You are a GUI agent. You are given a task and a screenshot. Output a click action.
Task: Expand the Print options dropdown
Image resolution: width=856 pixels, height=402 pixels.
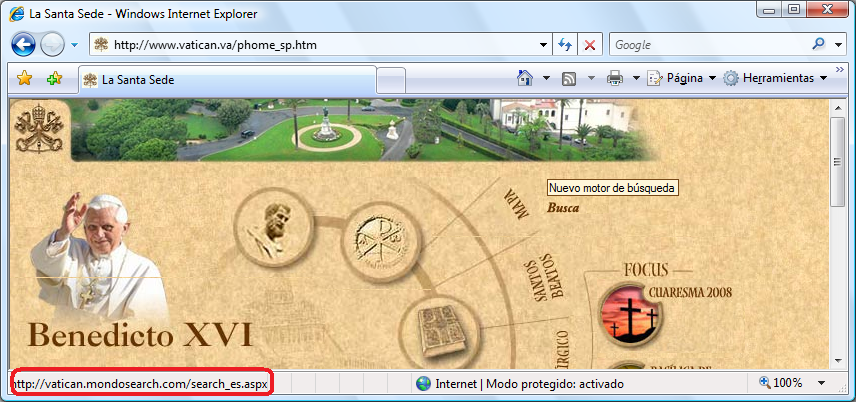(636, 79)
